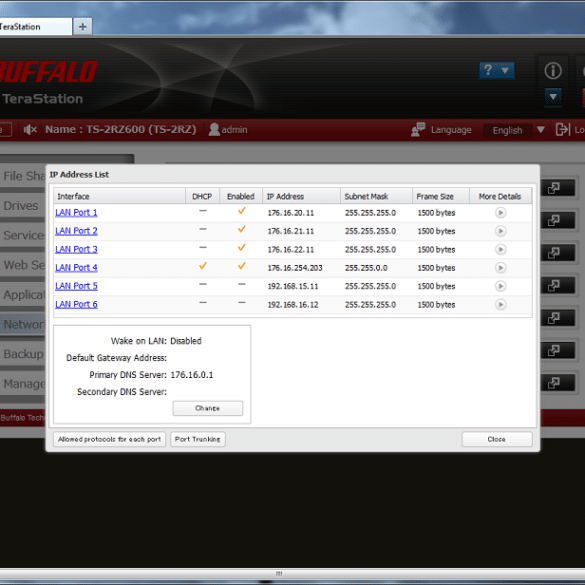Click the DHCP column header
Image resolution: width=585 pixels, height=585 pixels.
pos(202,196)
